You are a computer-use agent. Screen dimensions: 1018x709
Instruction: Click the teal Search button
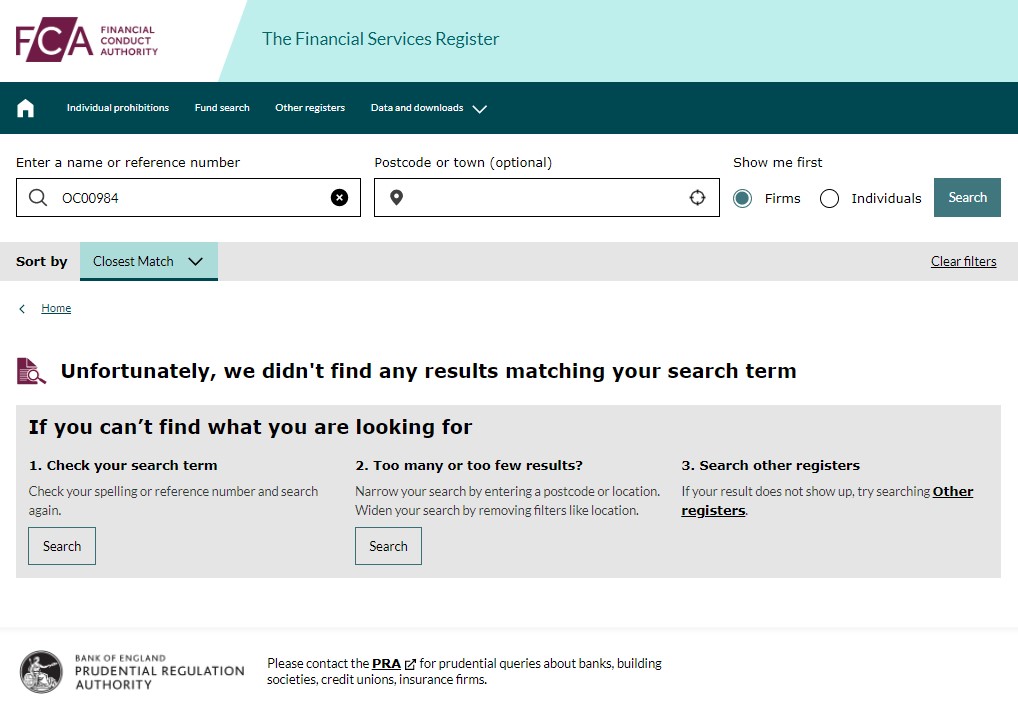[x=967, y=197]
